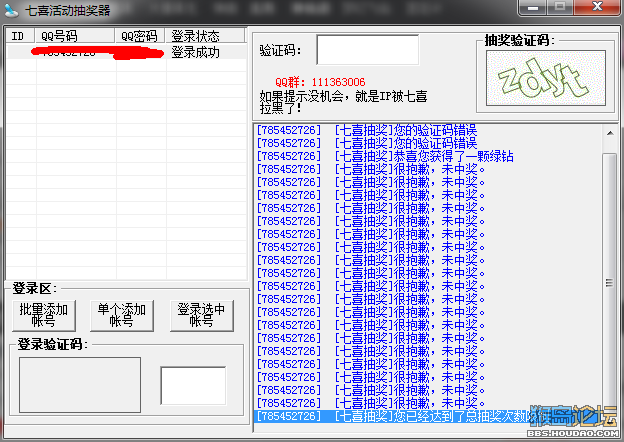
Task: Click the 单个添加帐号 button
Action: 122,315
